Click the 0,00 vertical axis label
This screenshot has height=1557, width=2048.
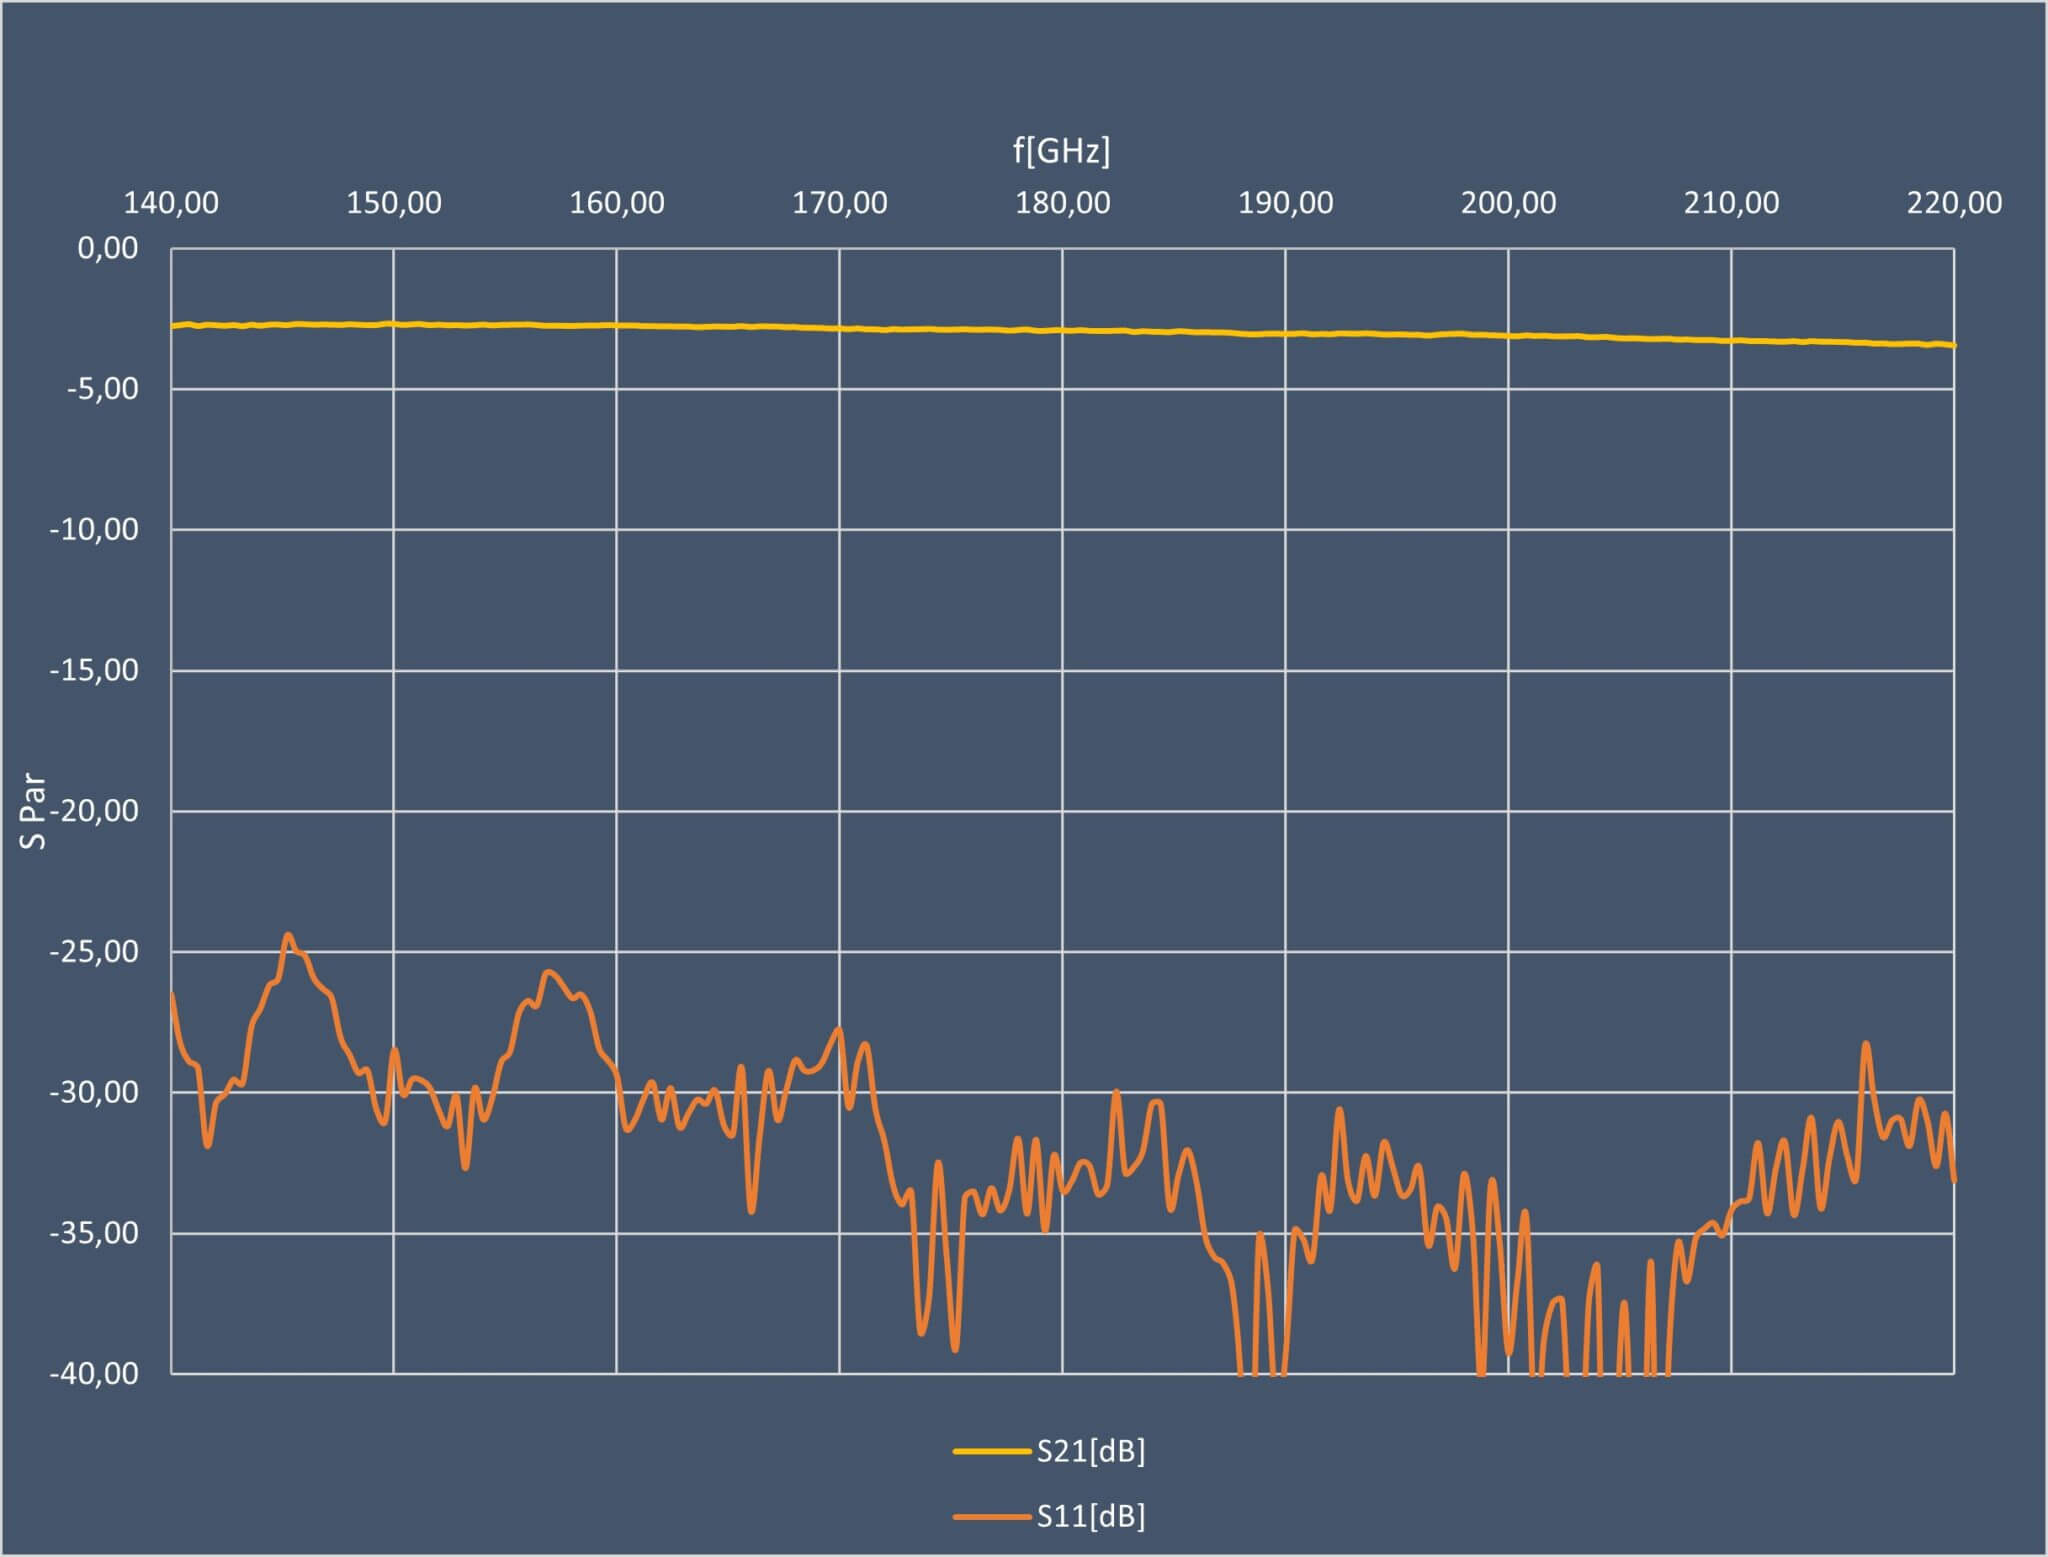pyautogui.click(x=108, y=248)
